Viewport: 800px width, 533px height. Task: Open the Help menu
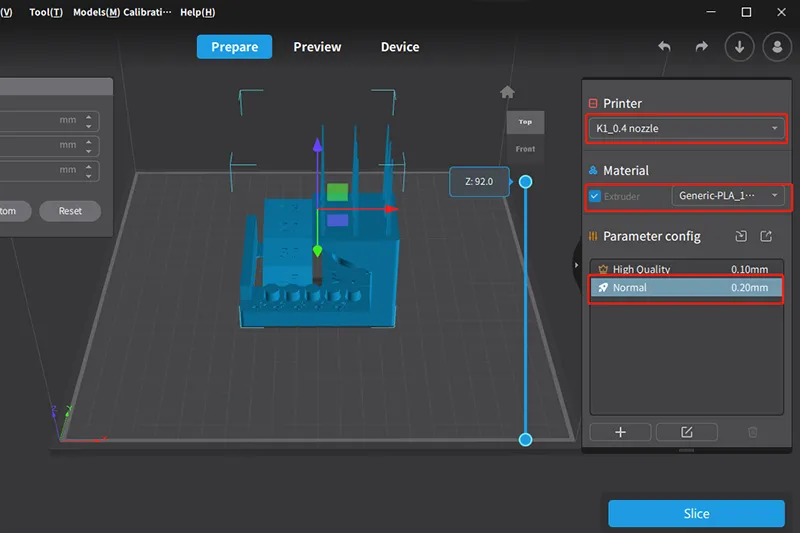(x=197, y=12)
